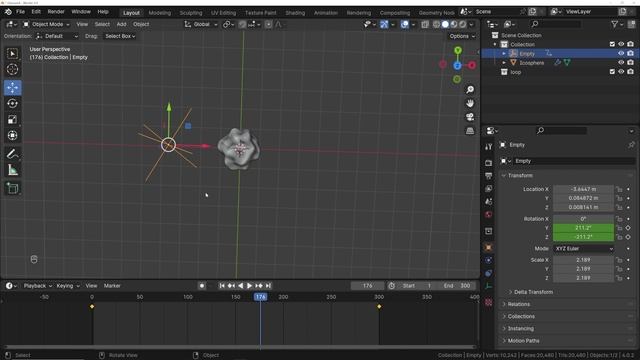Open the File menu
Viewport: 640px width, 360px height.
click(x=20, y=12)
